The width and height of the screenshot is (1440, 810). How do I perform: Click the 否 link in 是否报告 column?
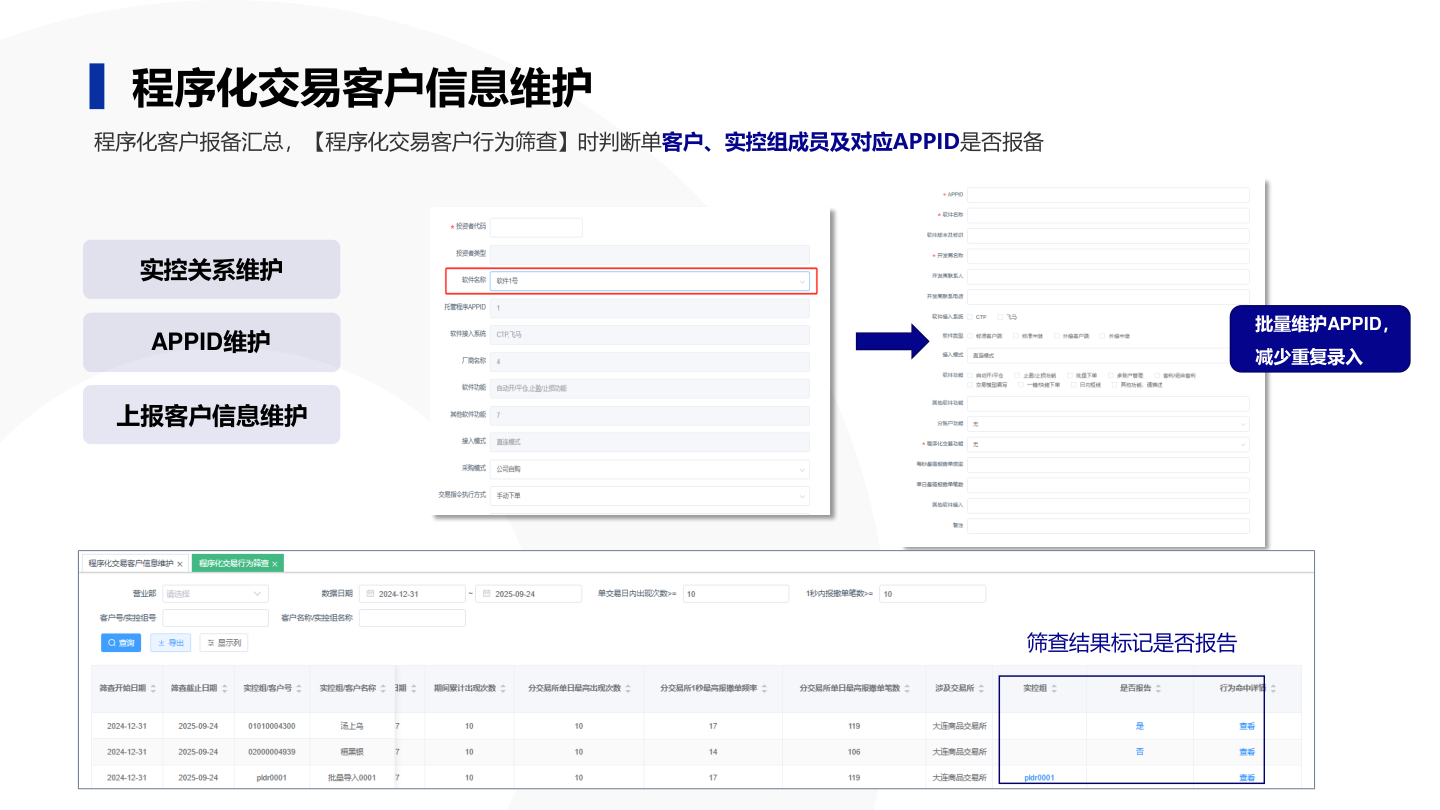point(1140,752)
